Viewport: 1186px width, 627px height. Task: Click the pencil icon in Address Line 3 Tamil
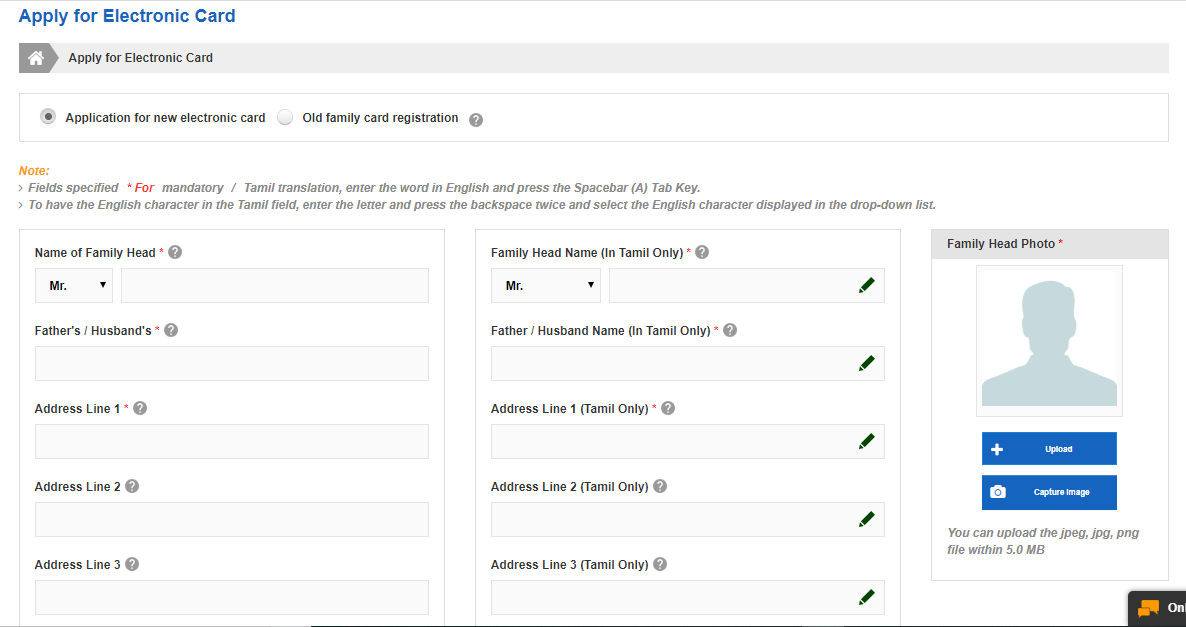[867, 596]
